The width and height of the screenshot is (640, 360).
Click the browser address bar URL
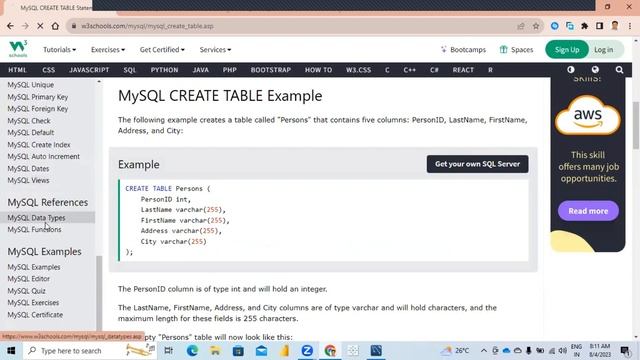coord(147,26)
